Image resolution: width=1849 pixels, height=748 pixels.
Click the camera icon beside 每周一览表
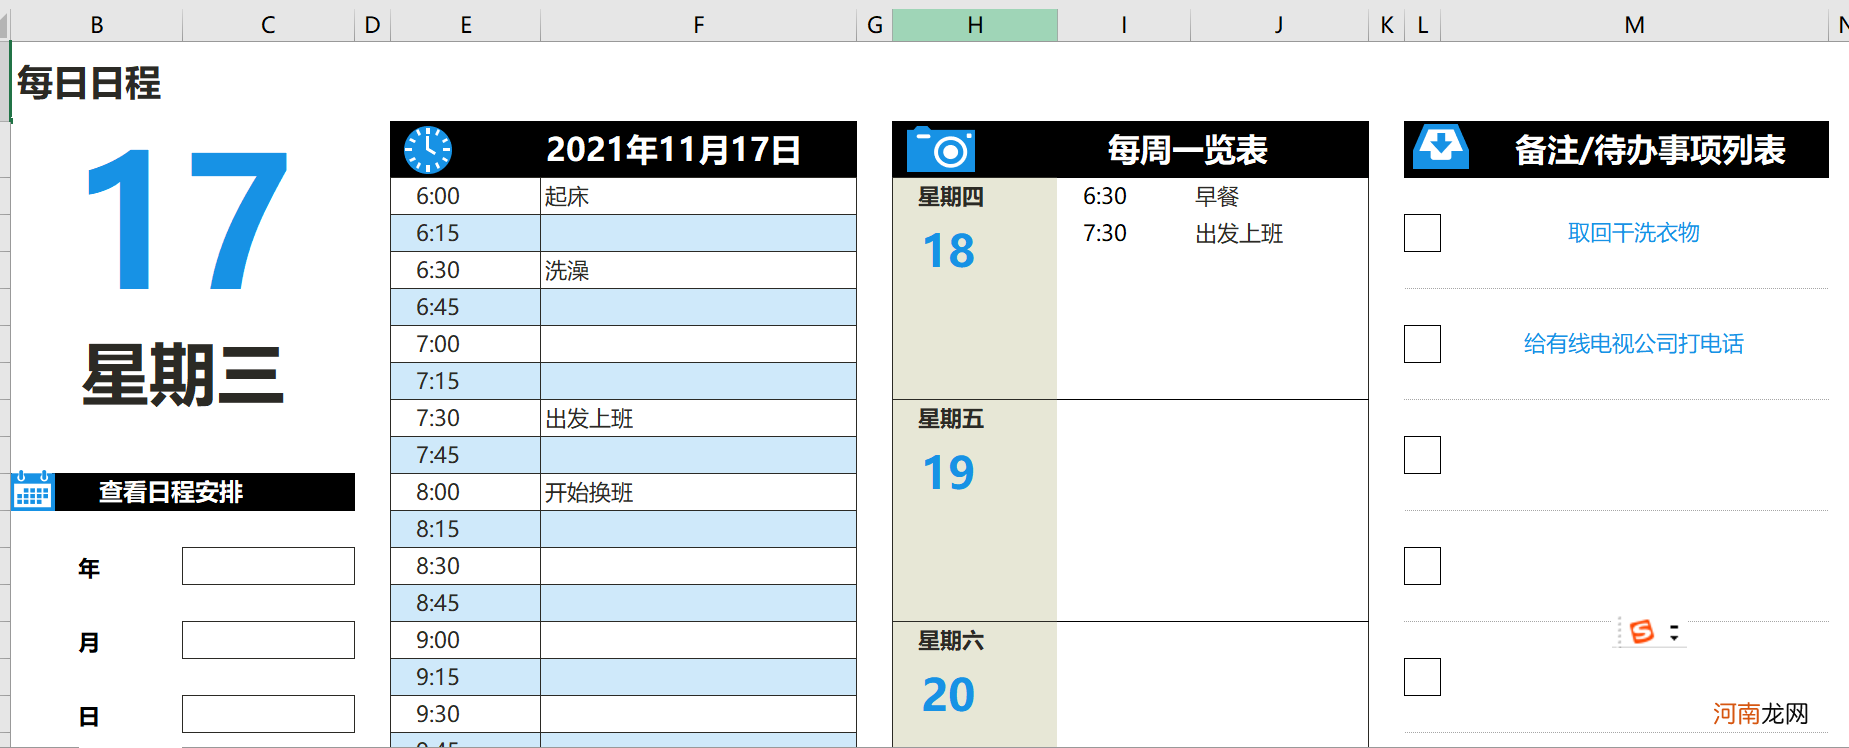(x=941, y=150)
